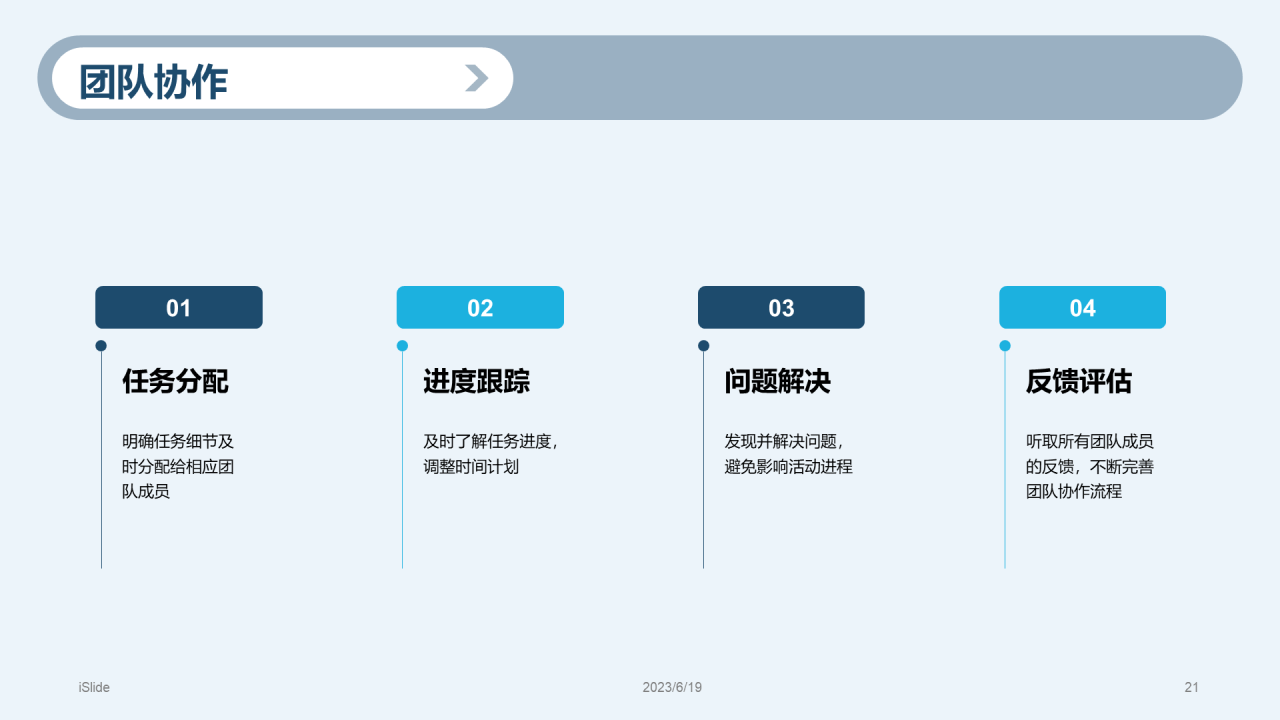
Task: Select the 反馈评估 heading
Action: point(1078,381)
